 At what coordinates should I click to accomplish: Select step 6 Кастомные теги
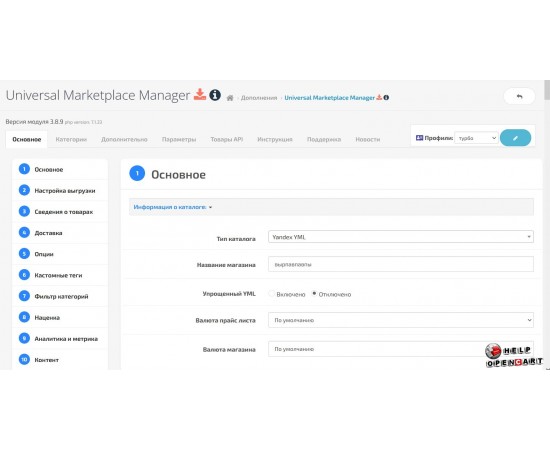pyautogui.click(x=60, y=275)
